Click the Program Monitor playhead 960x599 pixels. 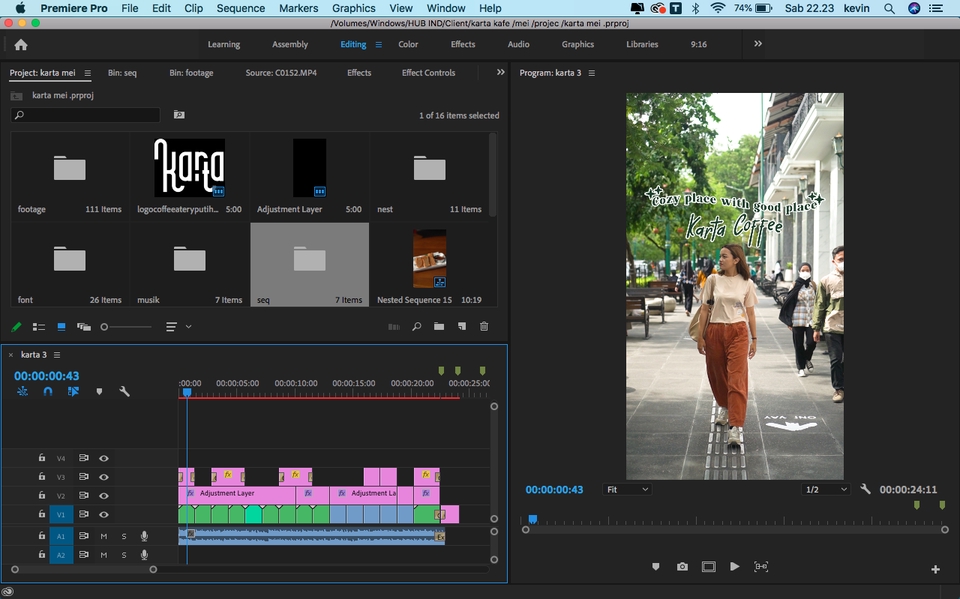533,519
